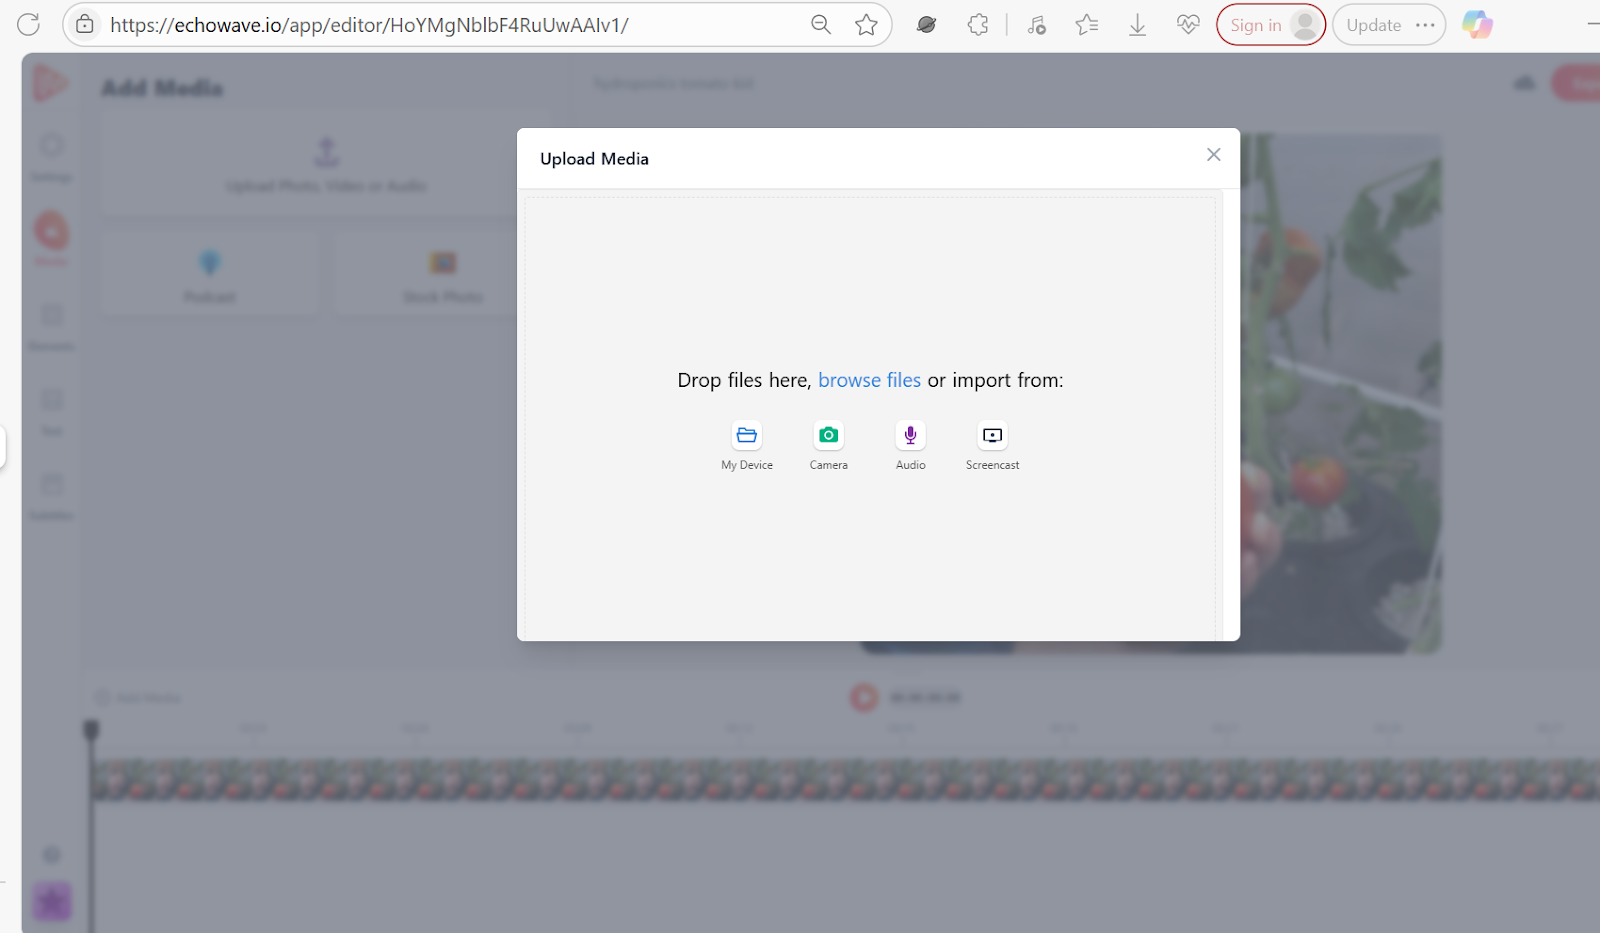View site information lock icon
Image resolution: width=1600 pixels, height=933 pixels.
click(x=86, y=25)
